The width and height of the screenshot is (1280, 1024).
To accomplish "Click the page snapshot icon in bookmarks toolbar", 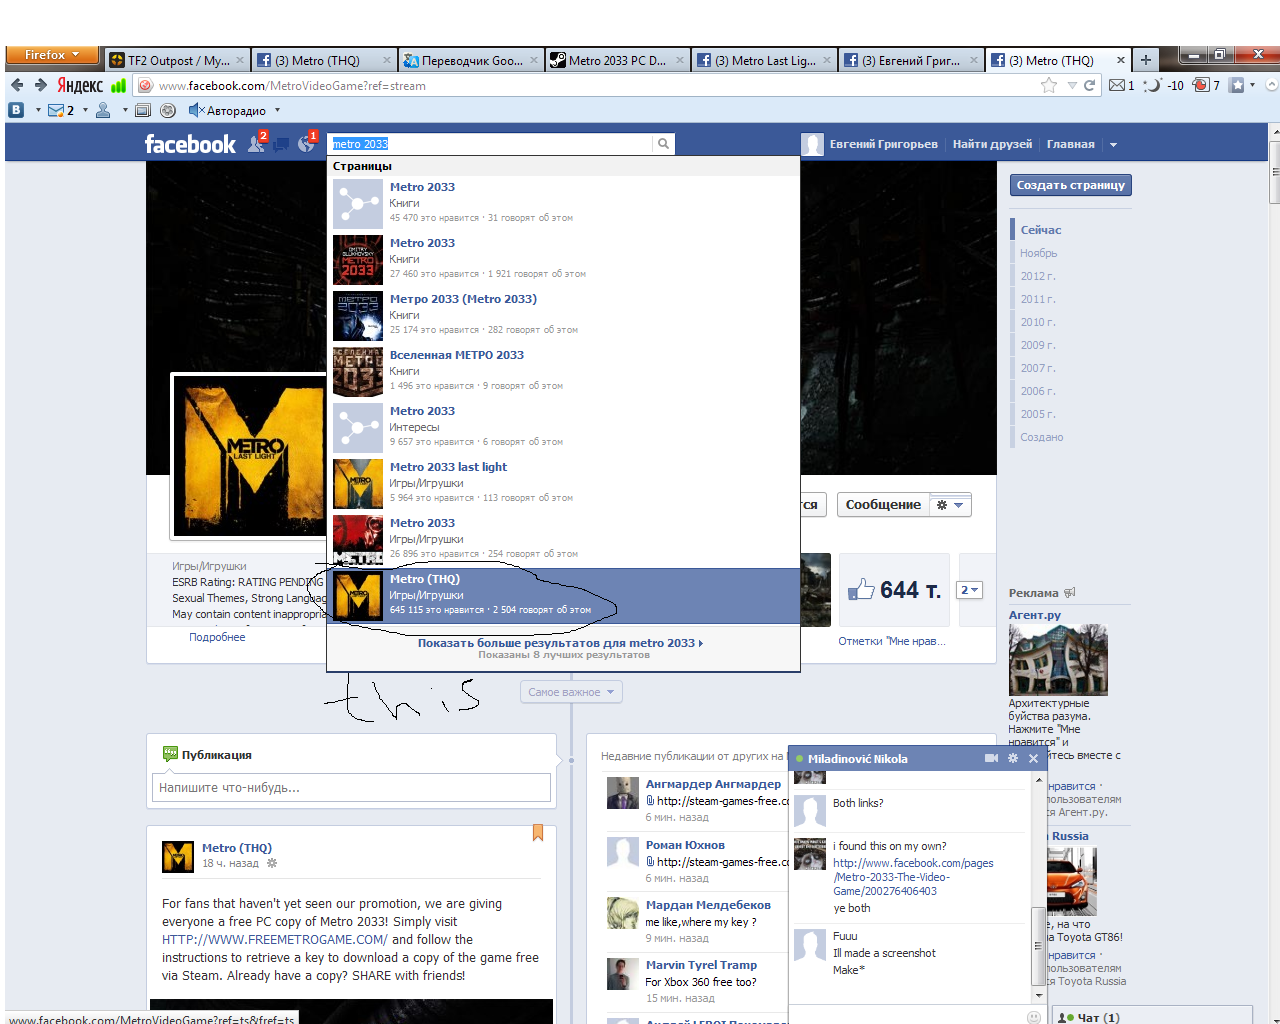I will tap(143, 110).
